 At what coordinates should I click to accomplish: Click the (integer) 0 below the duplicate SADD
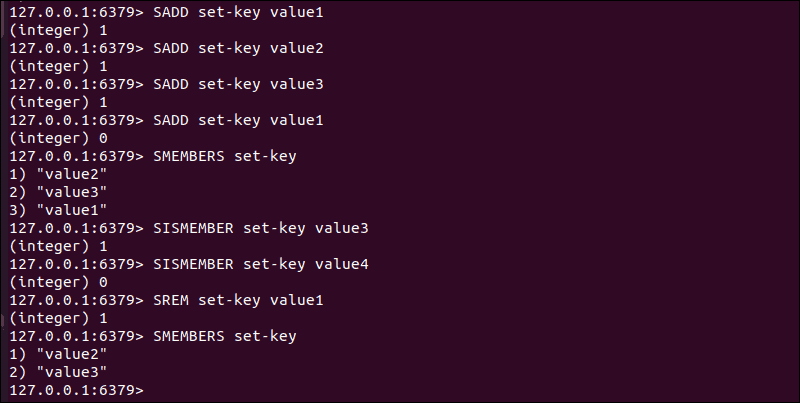click(x=57, y=138)
